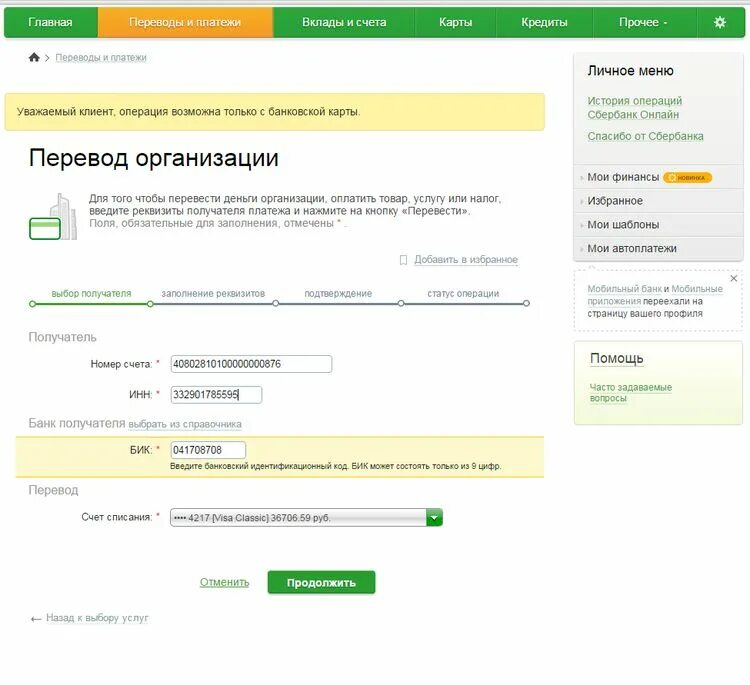Screen dimensions: 750x685
Task: Focus the БИК input field
Action: tap(208, 450)
